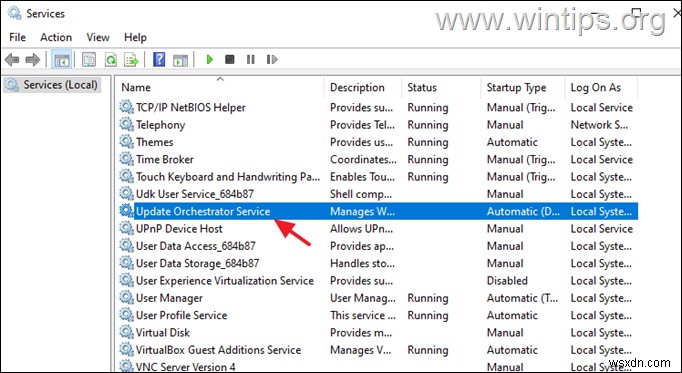Select the User Data Access_684b87 name
This screenshot has width=682, height=373.
pos(196,246)
